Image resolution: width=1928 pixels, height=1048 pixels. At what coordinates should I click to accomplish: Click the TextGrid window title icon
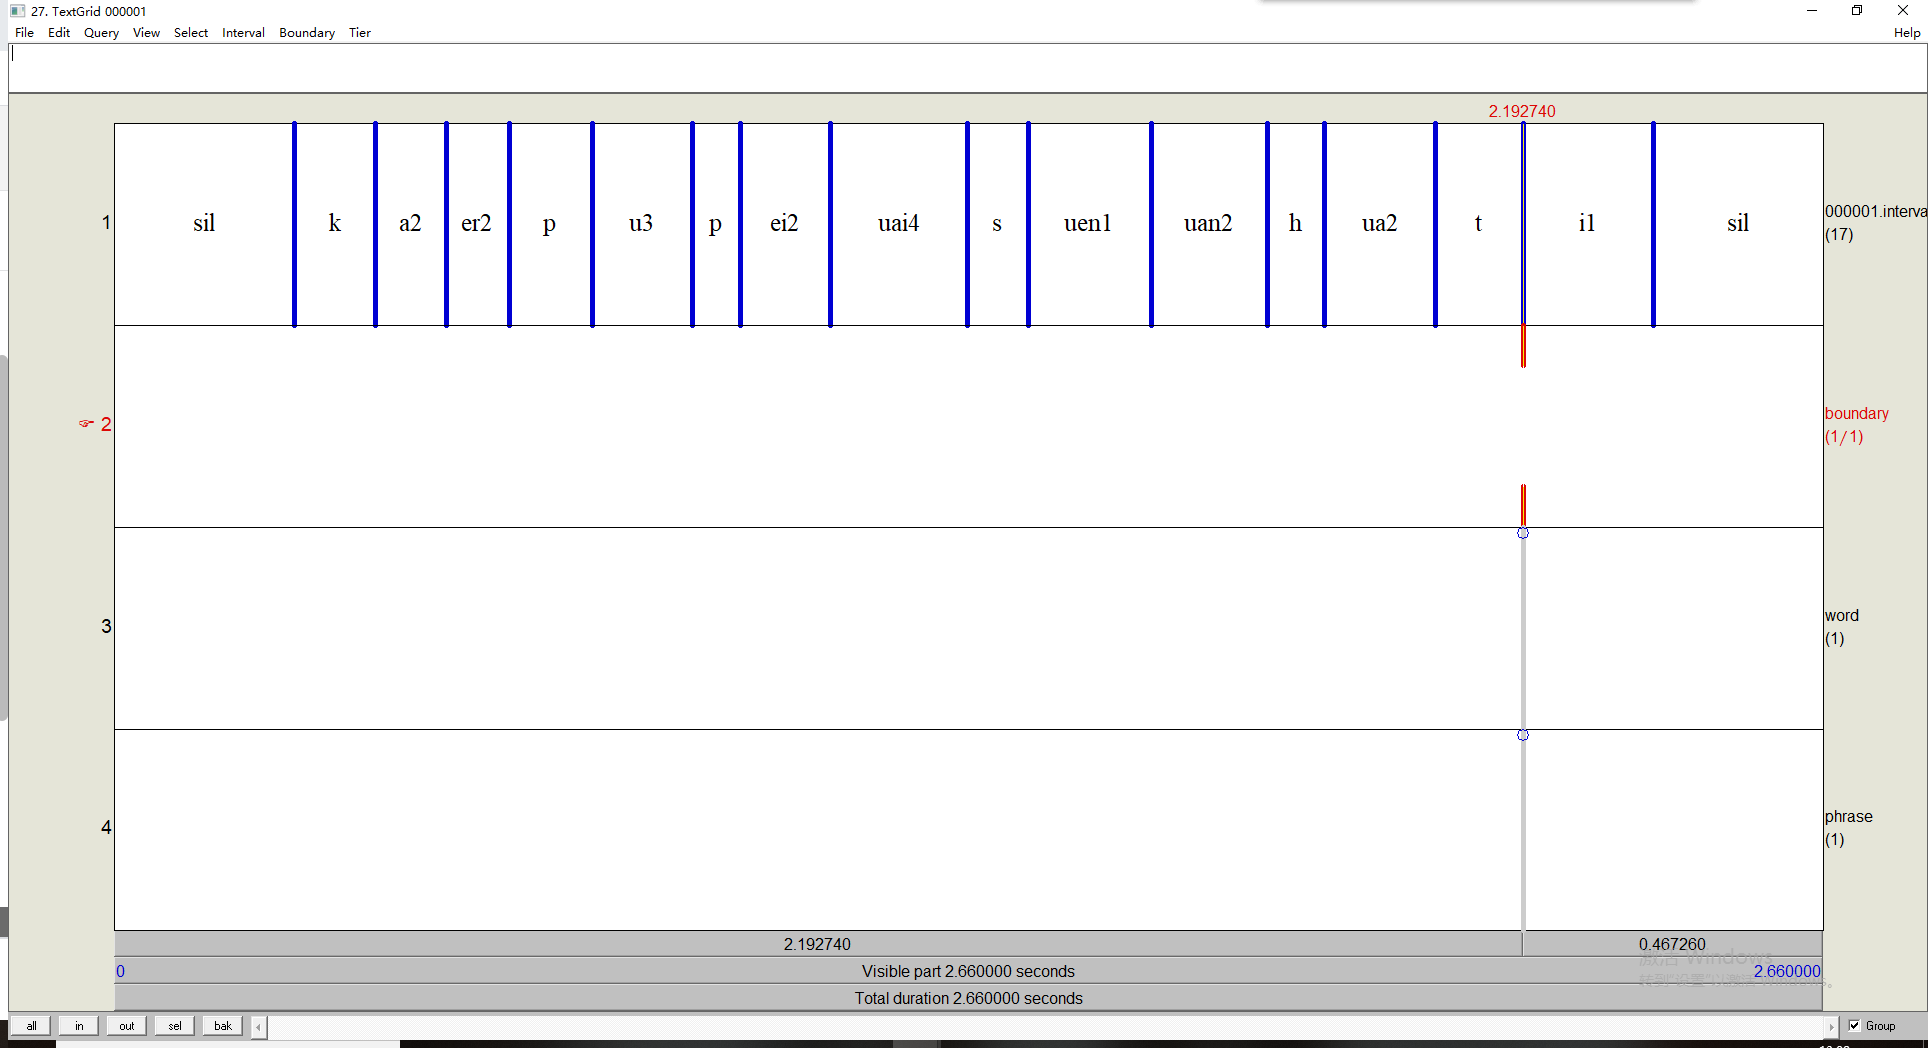(x=17, y=11)
